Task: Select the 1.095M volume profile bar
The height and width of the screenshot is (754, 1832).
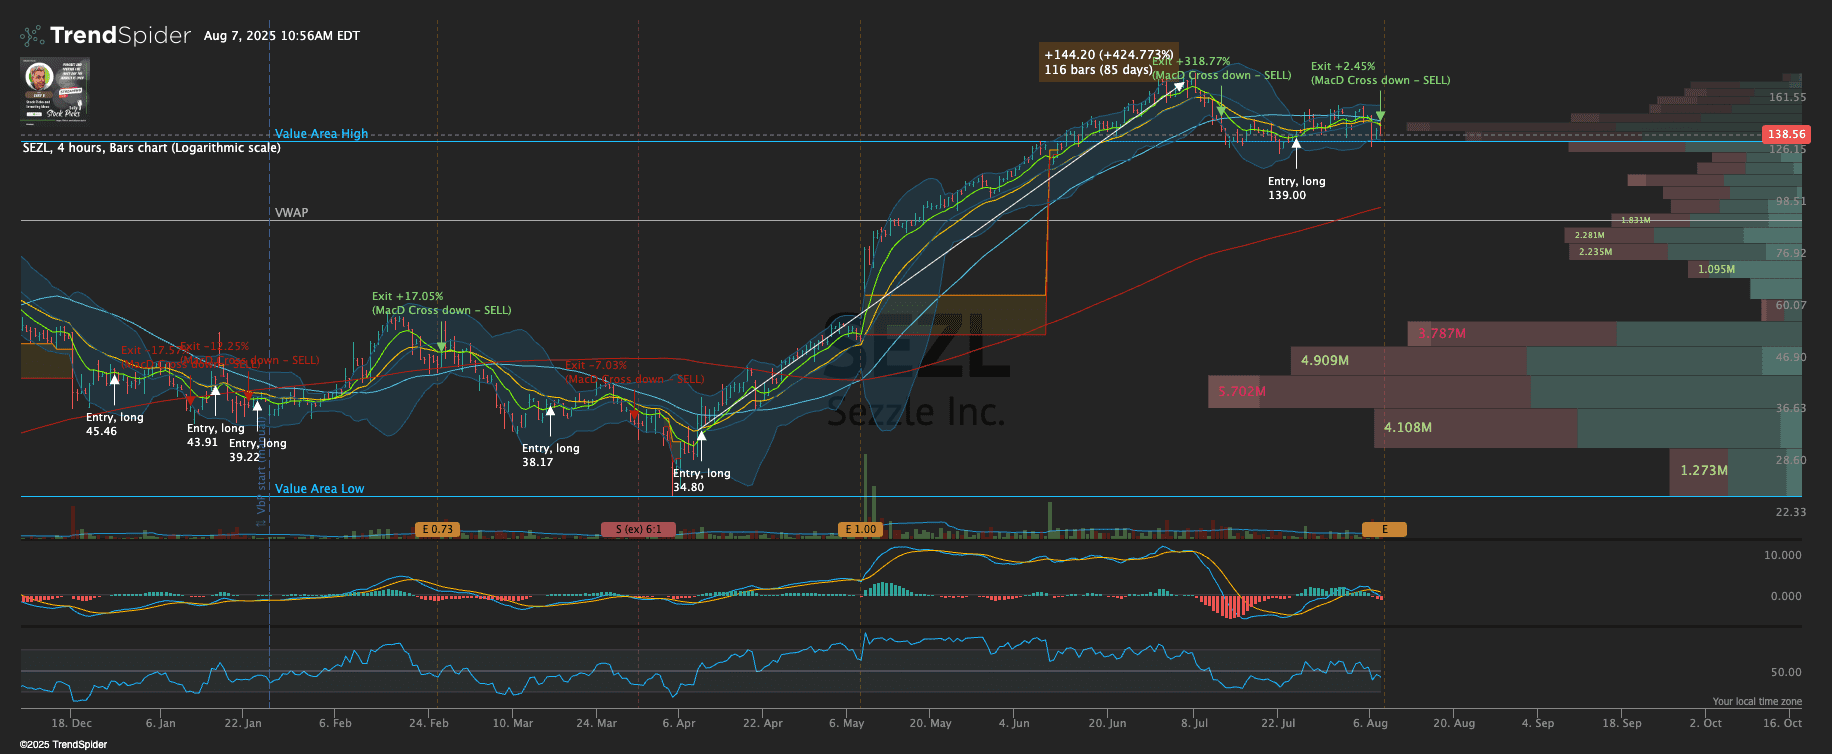Action: [x=1745, y=270]
